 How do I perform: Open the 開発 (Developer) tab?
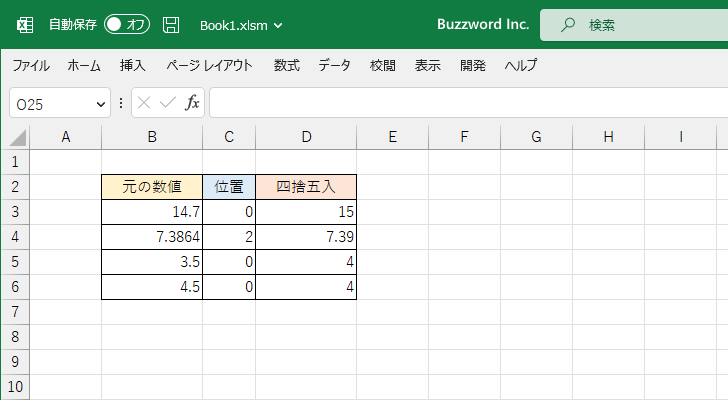473,65
